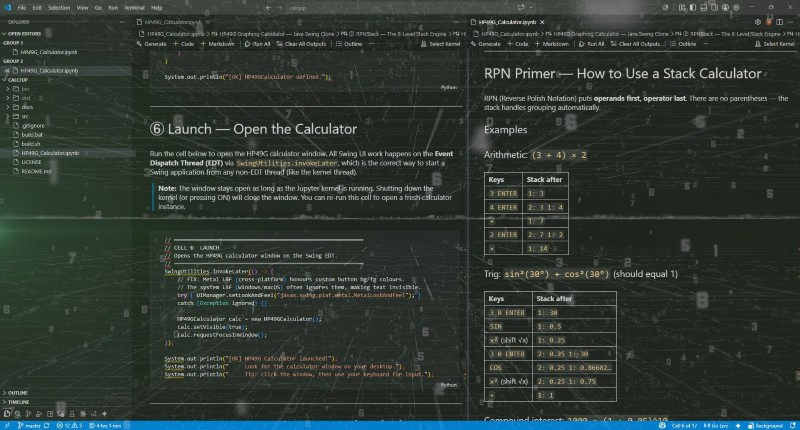The height and width of the screenshot is (430, 800).
Task: Open the build.bat file
Action: (x=32, y=135)
